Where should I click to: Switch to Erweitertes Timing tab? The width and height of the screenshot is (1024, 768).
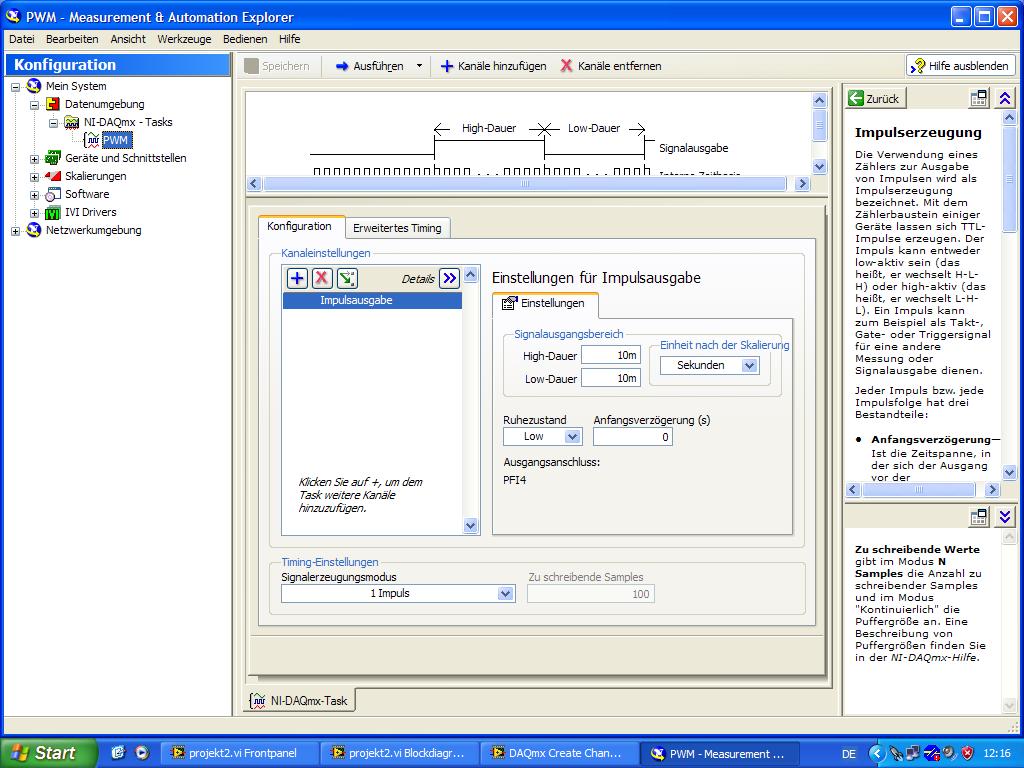coord(397,228)
